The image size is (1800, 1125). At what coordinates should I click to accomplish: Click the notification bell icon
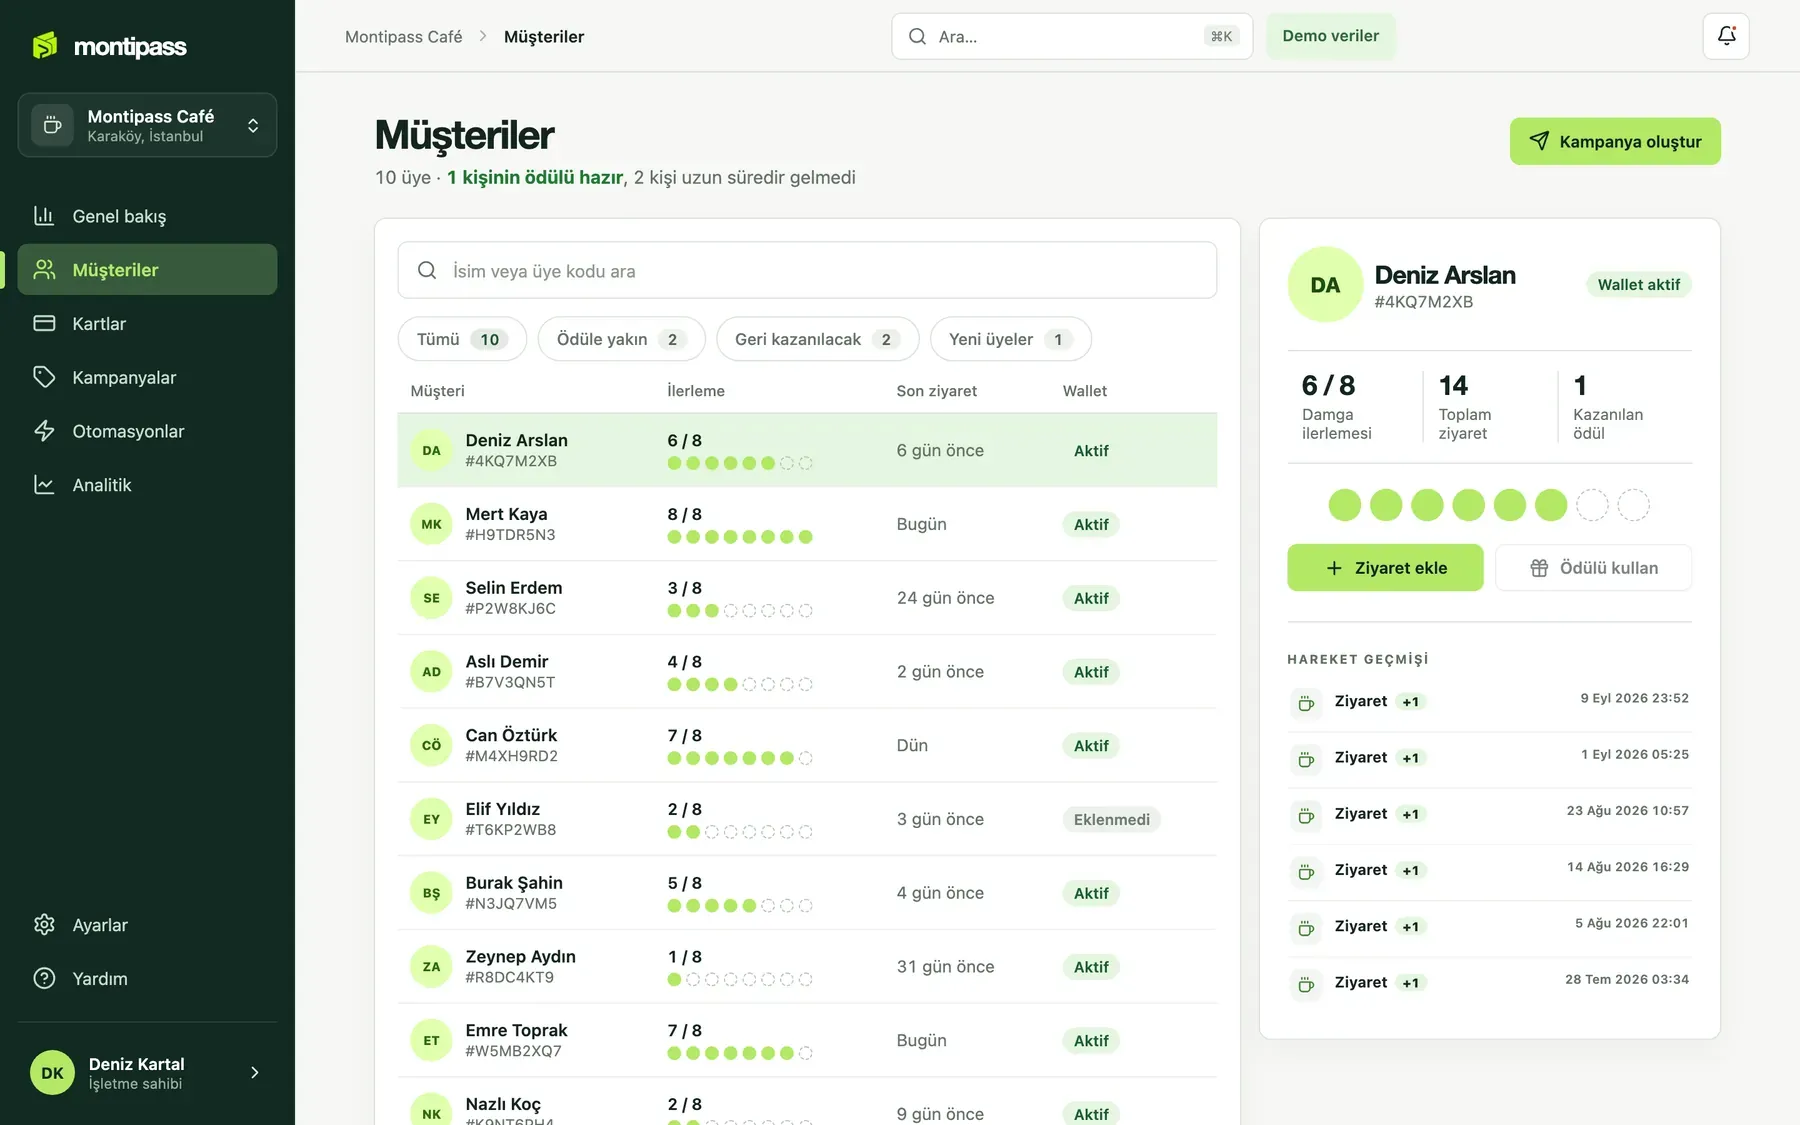point(1726,36)
